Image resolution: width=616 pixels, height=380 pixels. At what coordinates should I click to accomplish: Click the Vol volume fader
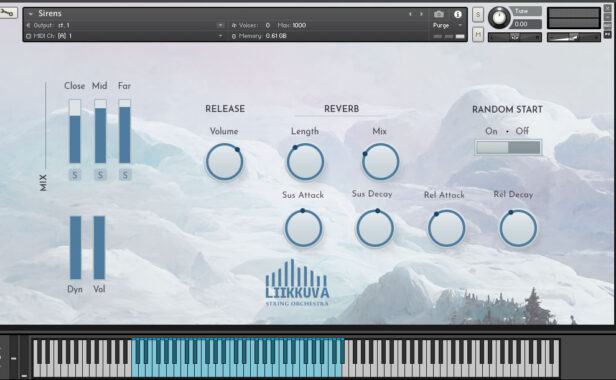pyautogui.click(x=99, y=248)
